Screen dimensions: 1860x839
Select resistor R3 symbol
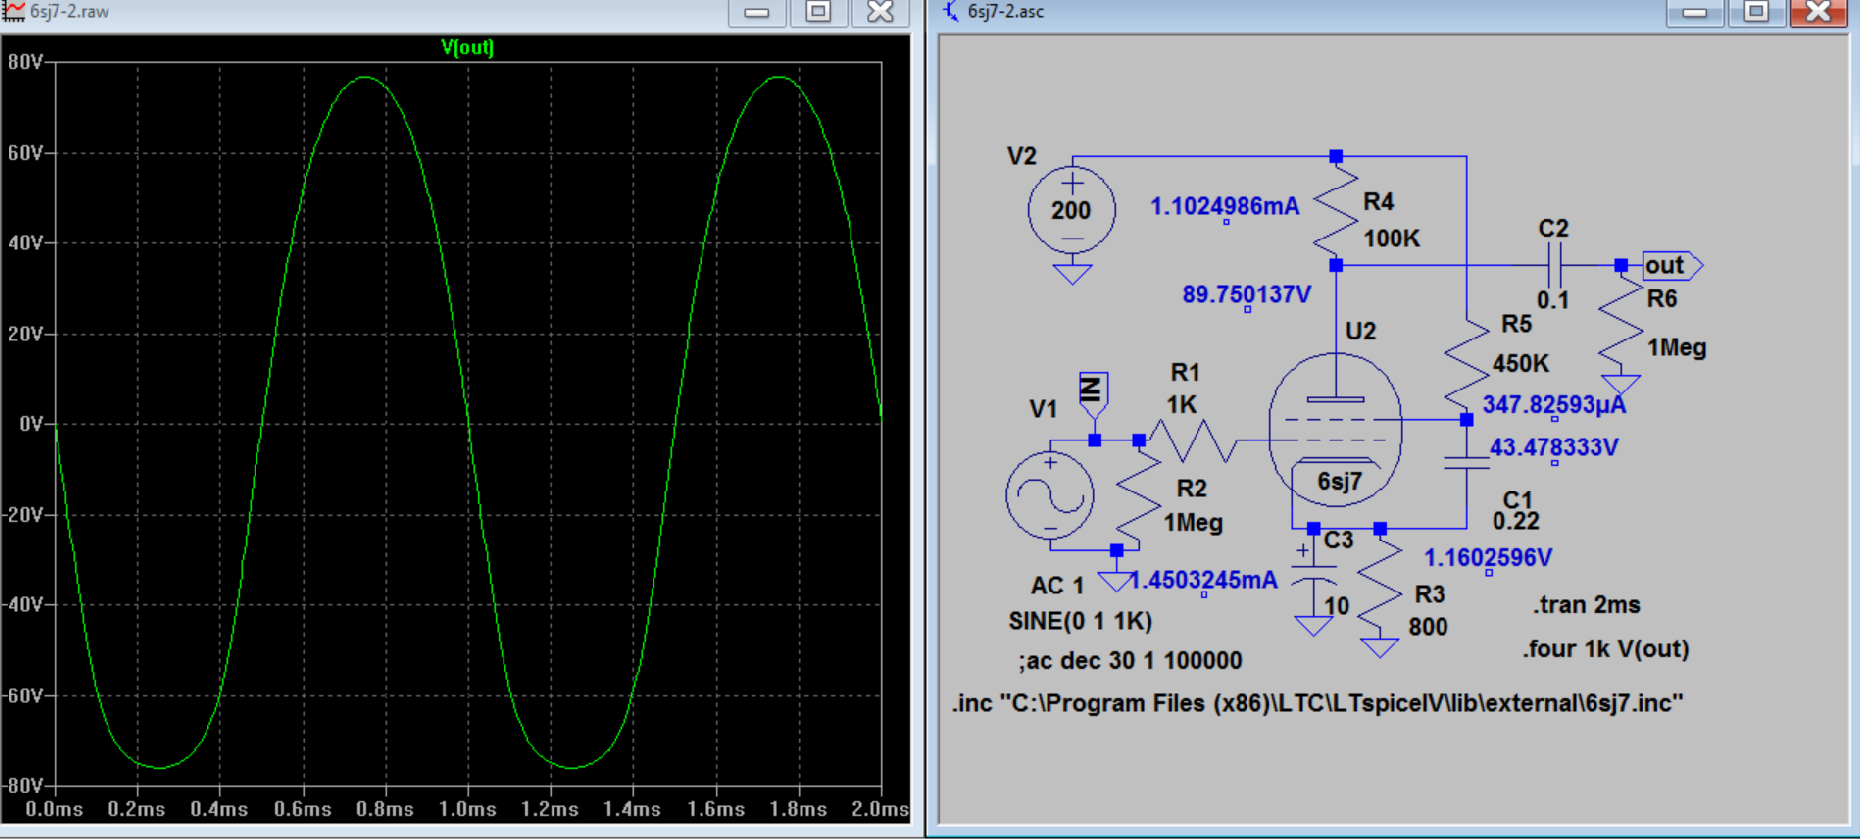[1380, 584]
